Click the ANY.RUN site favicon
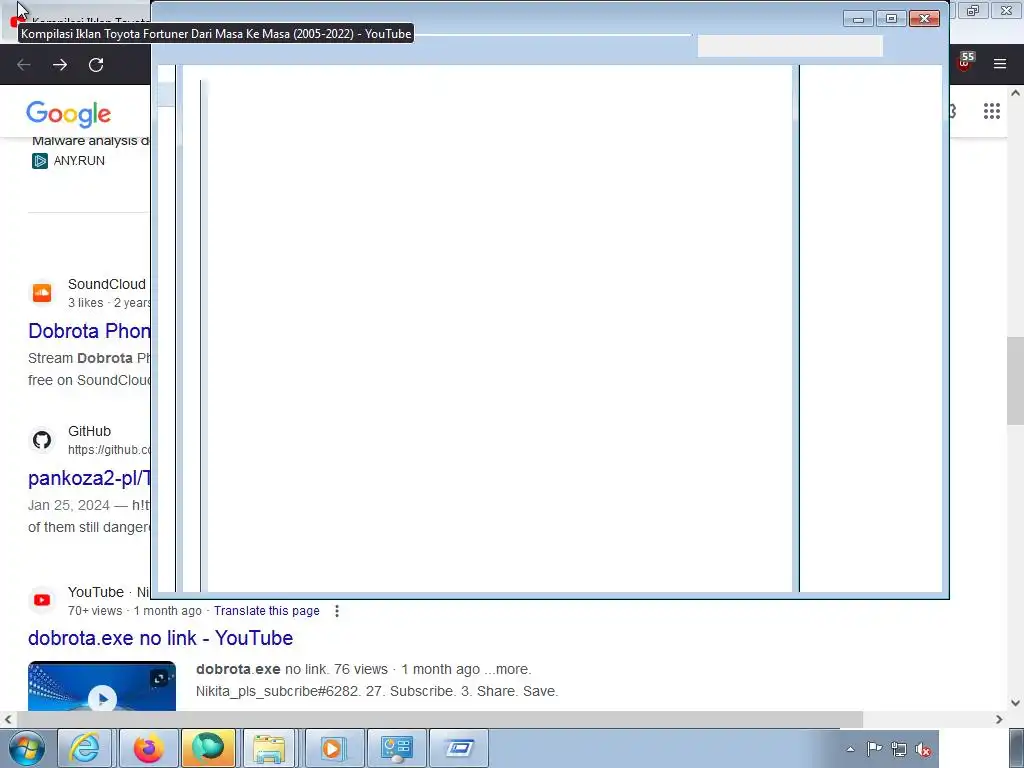The image size is (1024, 768). tap(40, 161)
